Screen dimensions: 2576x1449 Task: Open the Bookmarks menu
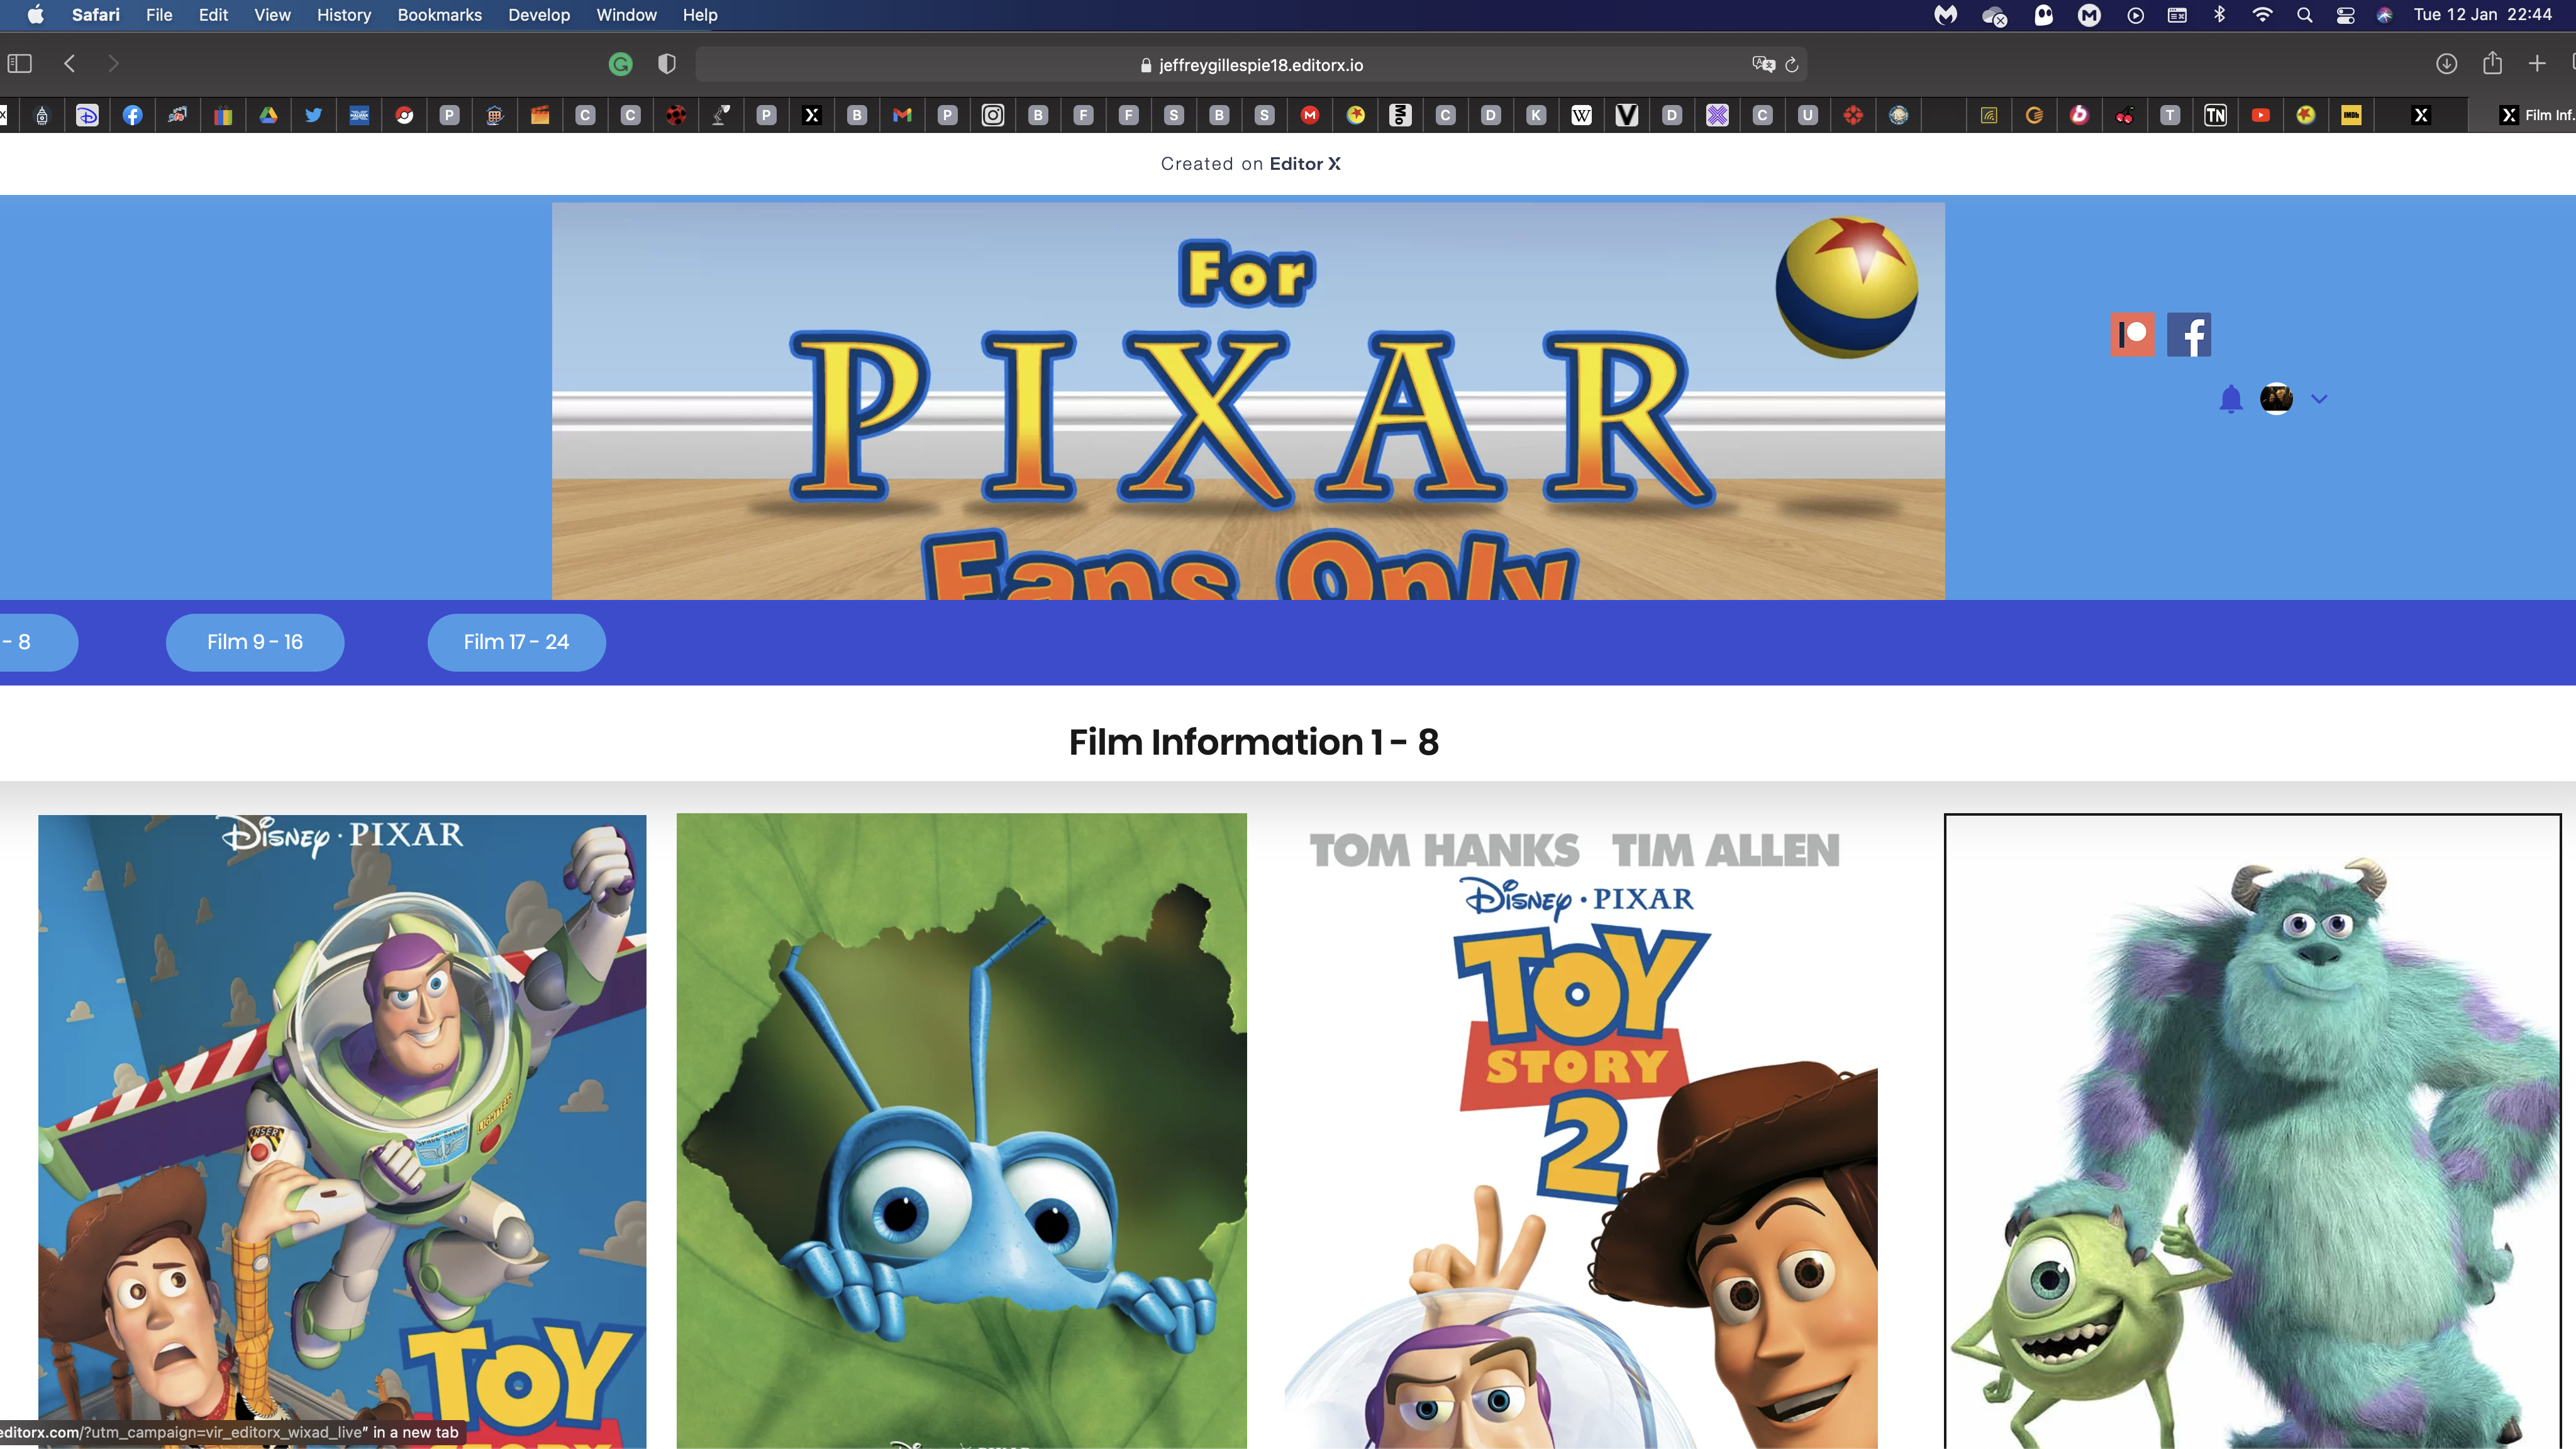click(439, 15)
